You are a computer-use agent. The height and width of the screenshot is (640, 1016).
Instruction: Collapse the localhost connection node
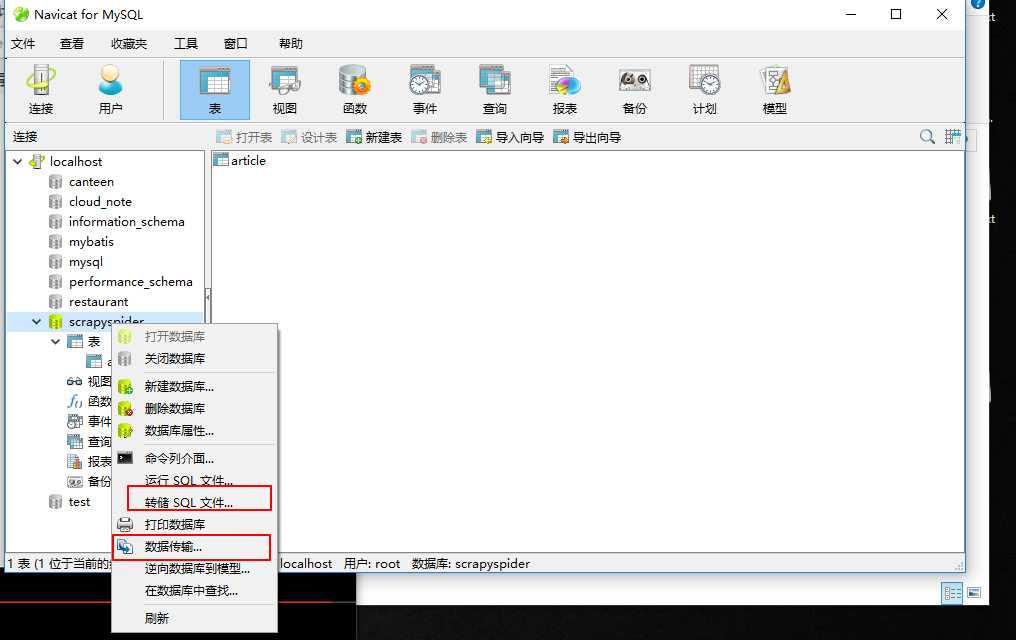pyautogui.click(x=17, y=161)
